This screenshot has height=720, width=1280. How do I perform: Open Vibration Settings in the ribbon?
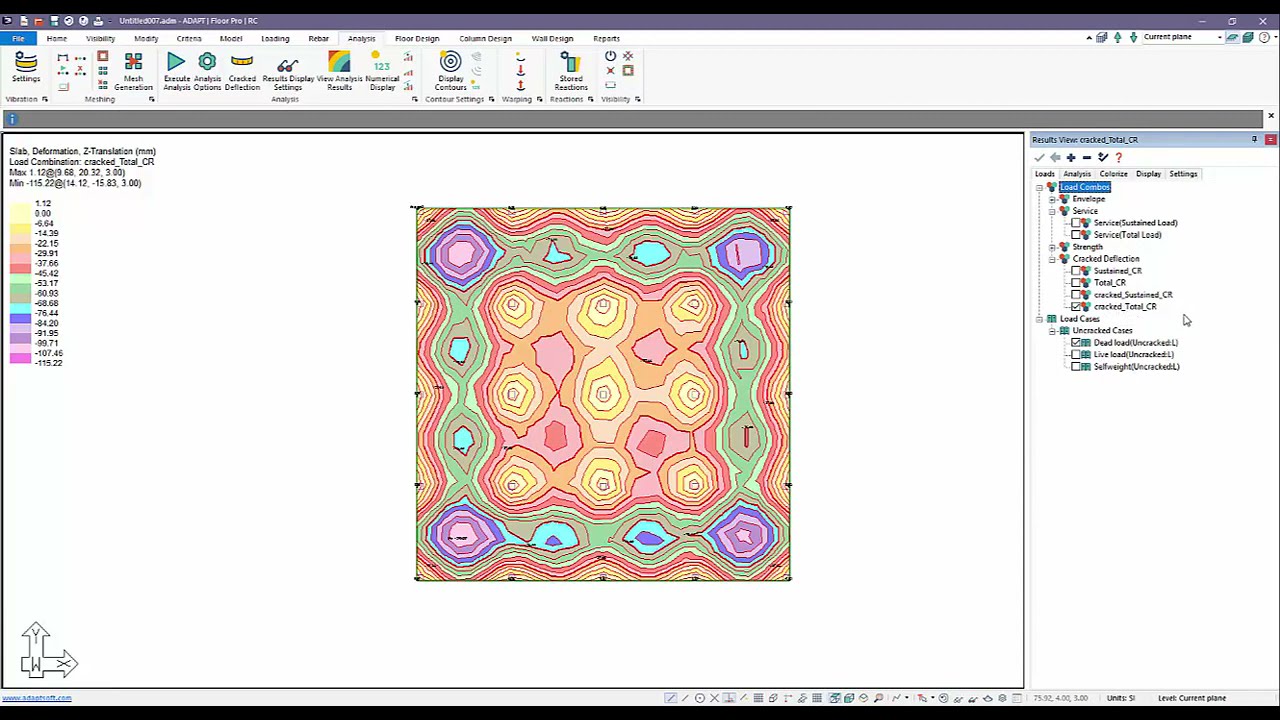point(26,68)
